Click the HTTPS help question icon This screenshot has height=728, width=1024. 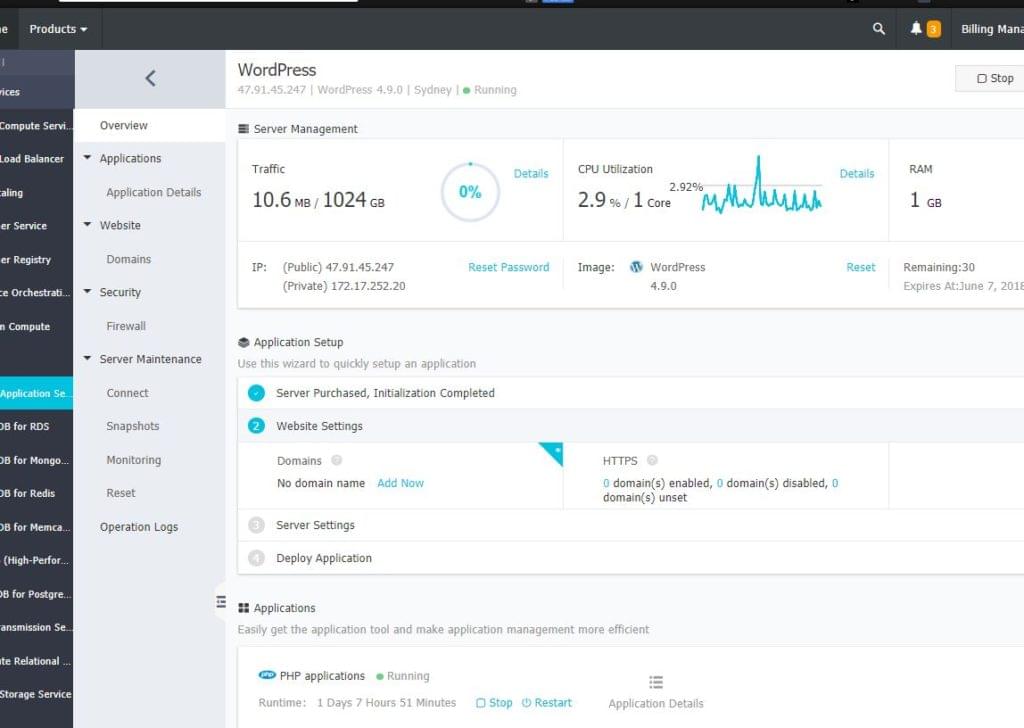(x=652, y=461)
